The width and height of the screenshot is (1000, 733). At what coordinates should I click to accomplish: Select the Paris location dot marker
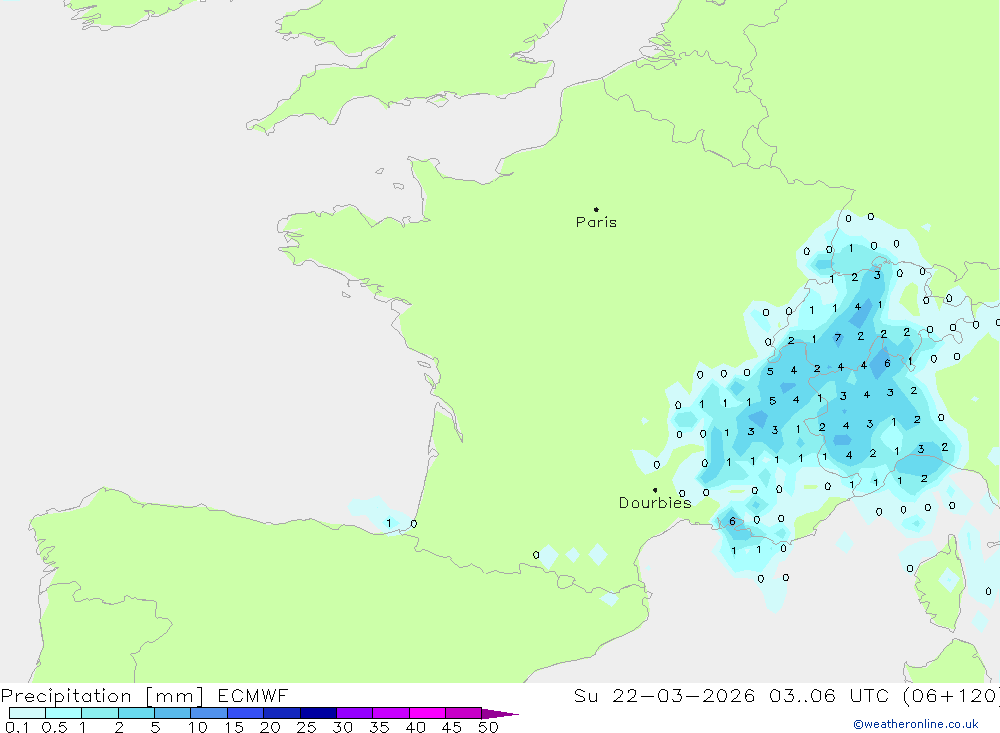(x=596, y=209)
